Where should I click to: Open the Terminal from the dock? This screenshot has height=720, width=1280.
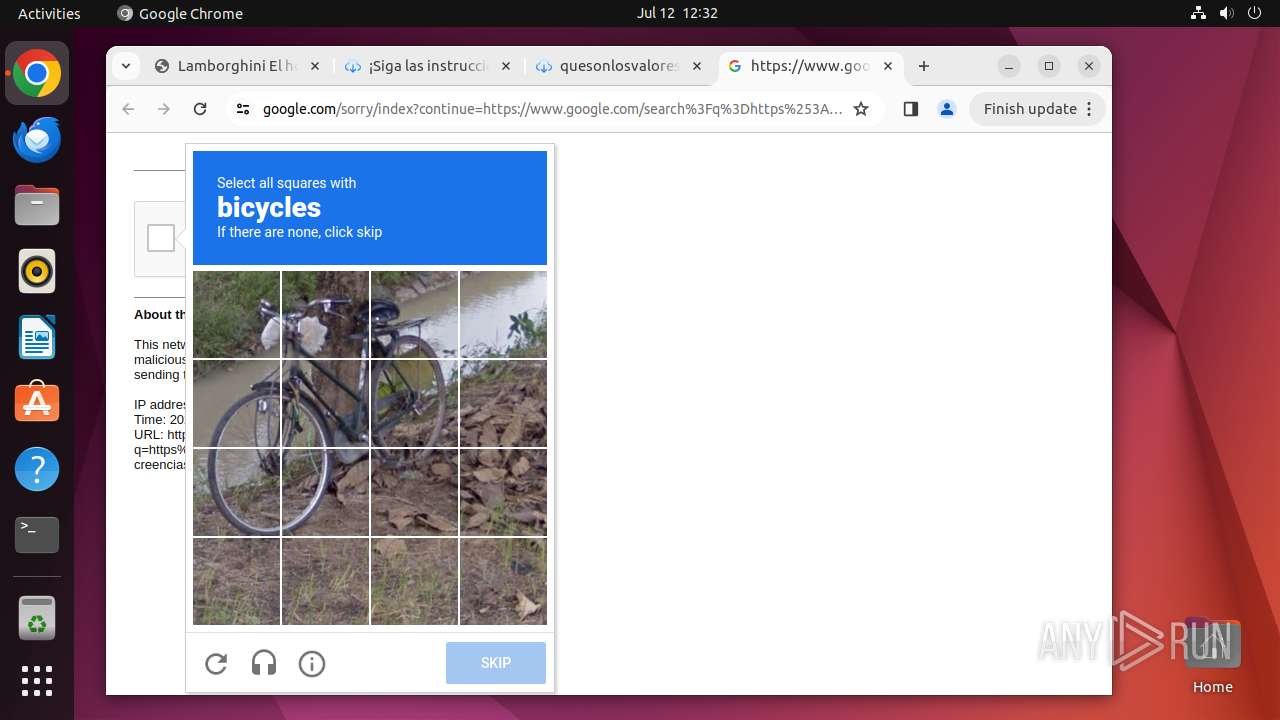(37, 535)
